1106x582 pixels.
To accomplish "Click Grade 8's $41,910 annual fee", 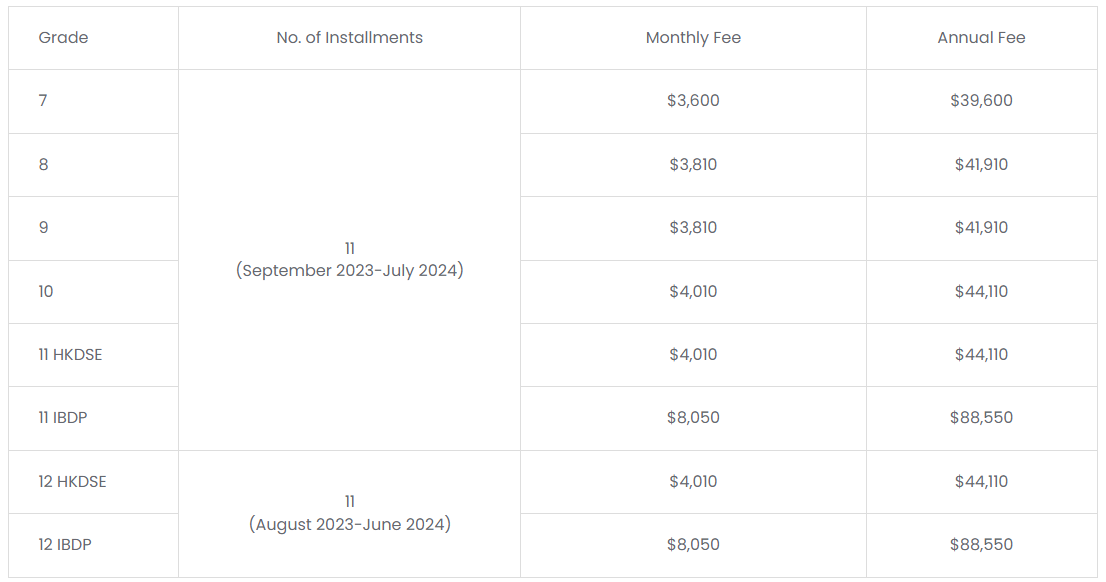I will 981,164.
